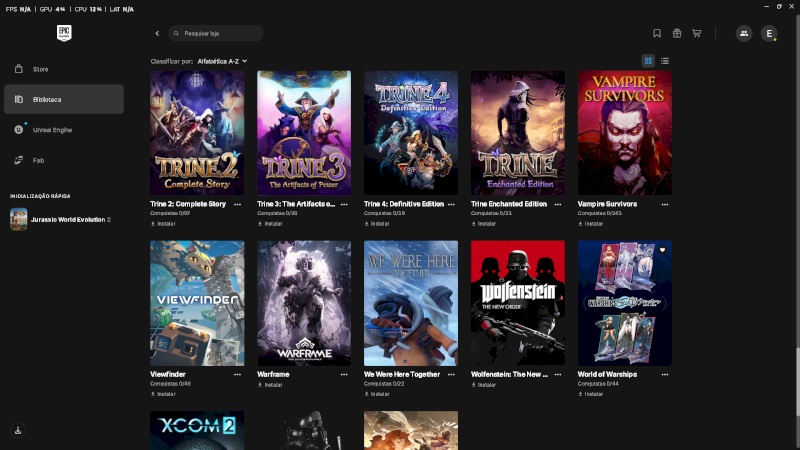
Task: Go back with the arrow button
Action: tap(157, 33)
